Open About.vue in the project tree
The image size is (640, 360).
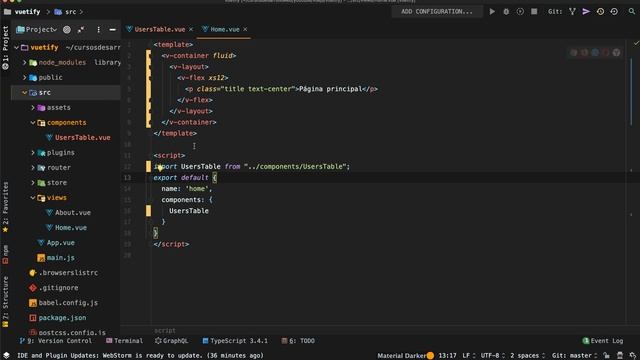(x=73, y=213)
